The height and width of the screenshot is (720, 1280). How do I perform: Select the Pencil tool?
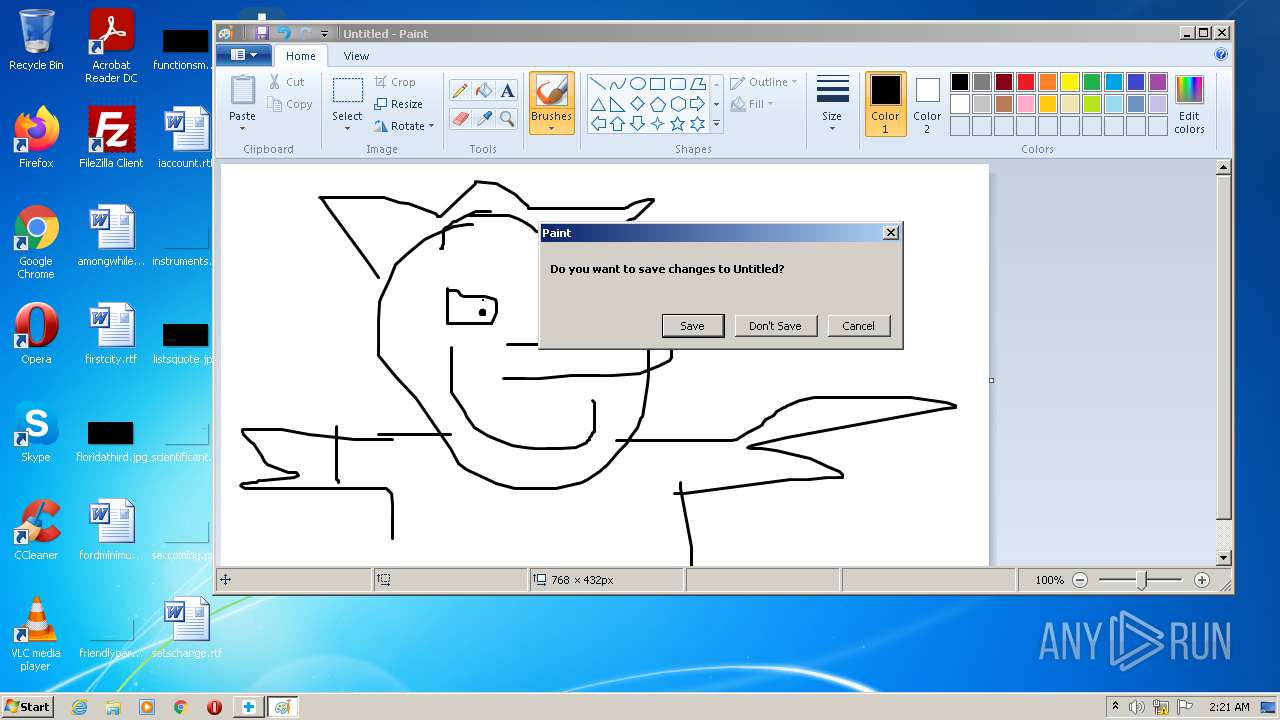pos(460,91)
